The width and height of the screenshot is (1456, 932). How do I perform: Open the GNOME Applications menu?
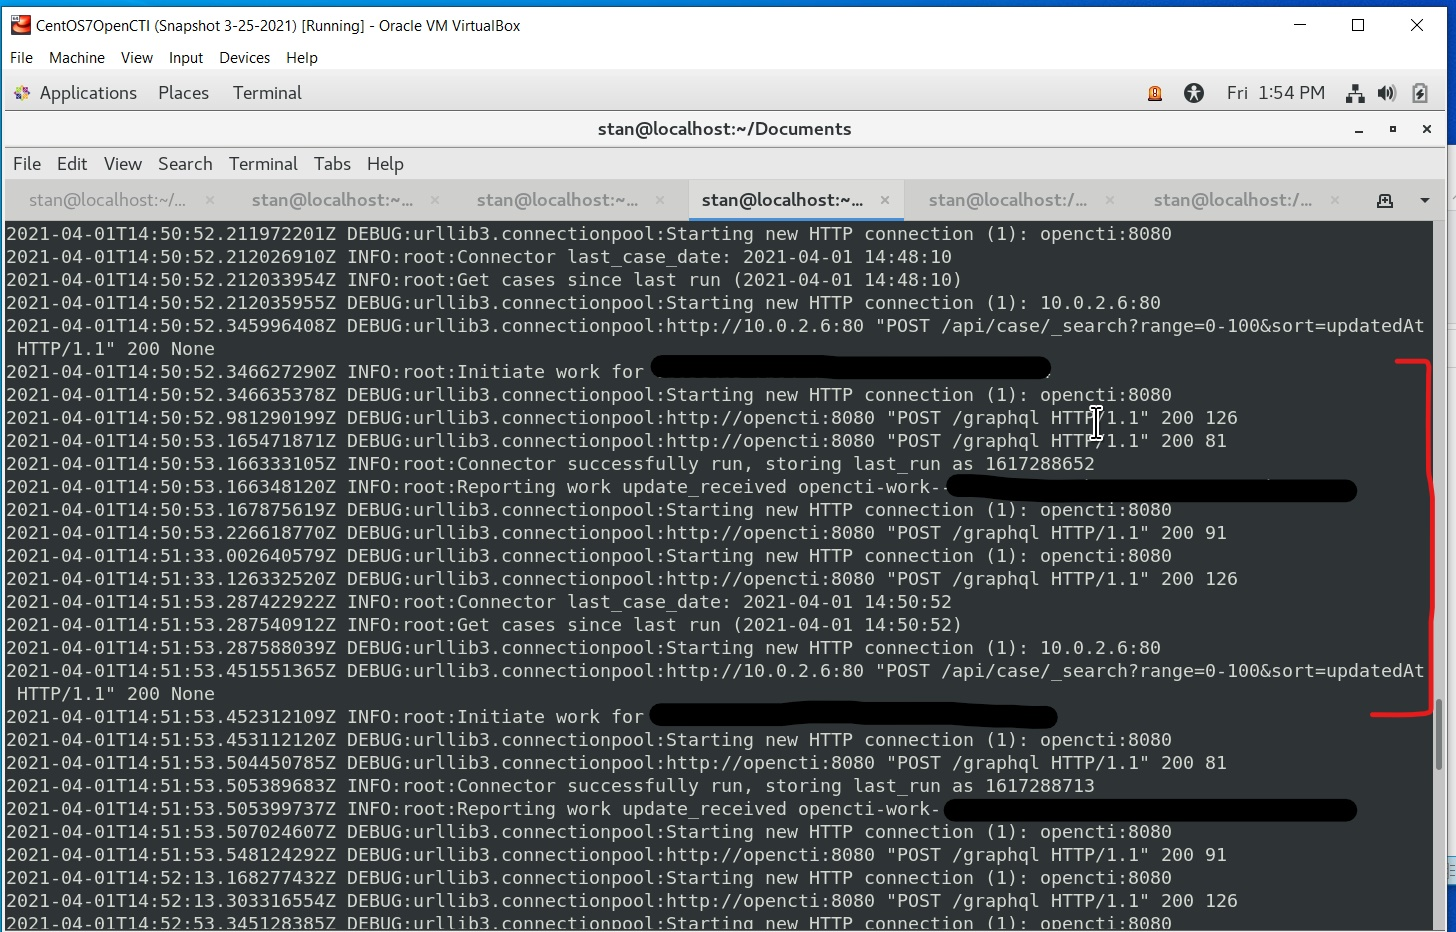coord(75,93)
